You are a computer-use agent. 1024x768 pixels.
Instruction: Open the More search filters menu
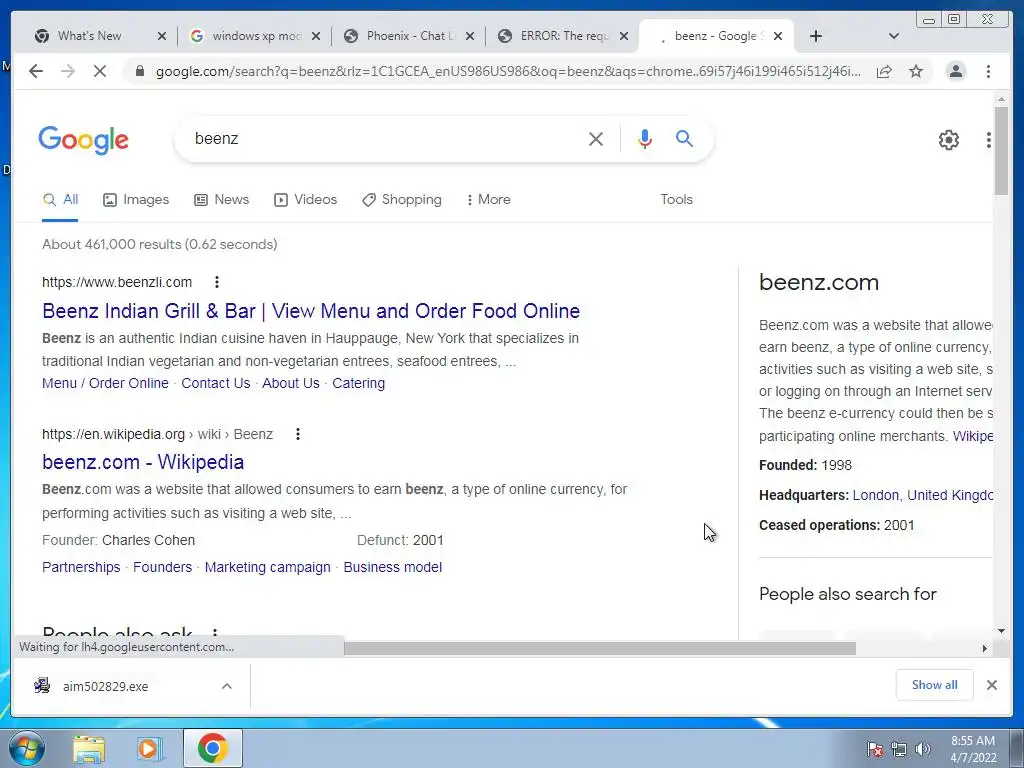488,200
